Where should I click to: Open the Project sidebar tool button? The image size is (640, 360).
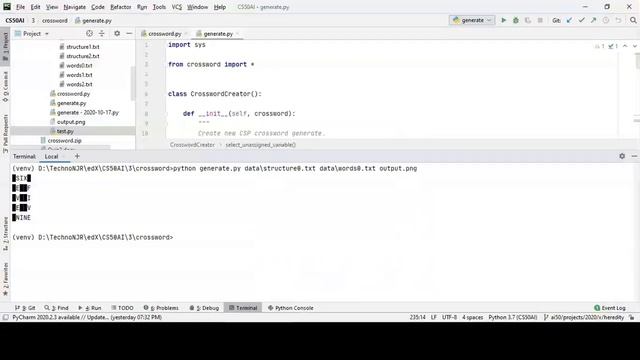pos(5,46)
